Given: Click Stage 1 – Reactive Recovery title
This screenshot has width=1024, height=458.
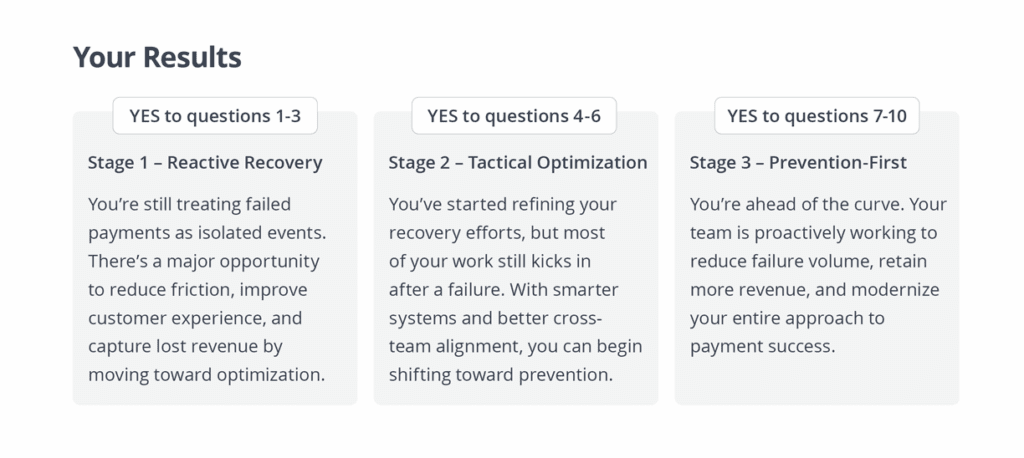Looking at the screenshot, I should point(205,163).
